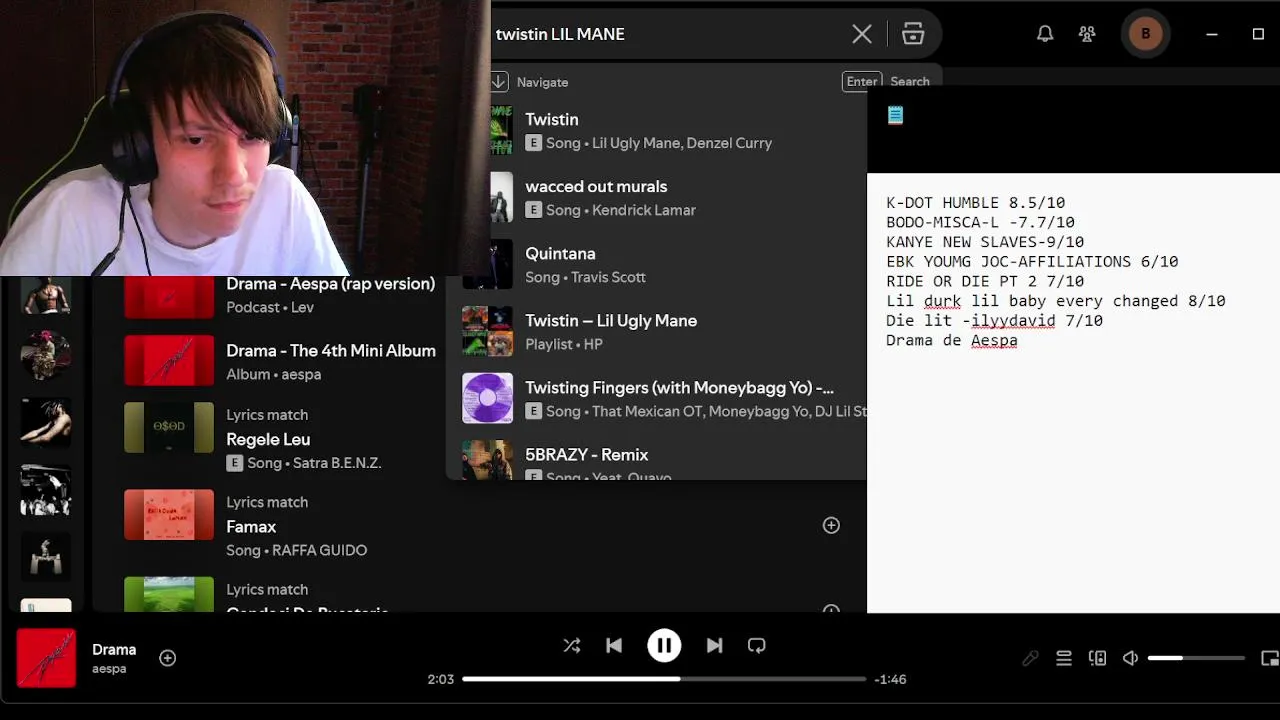Click the Die lit -ilyydavid 7/10 line
1280x720 pixels.
click(994, 321)
